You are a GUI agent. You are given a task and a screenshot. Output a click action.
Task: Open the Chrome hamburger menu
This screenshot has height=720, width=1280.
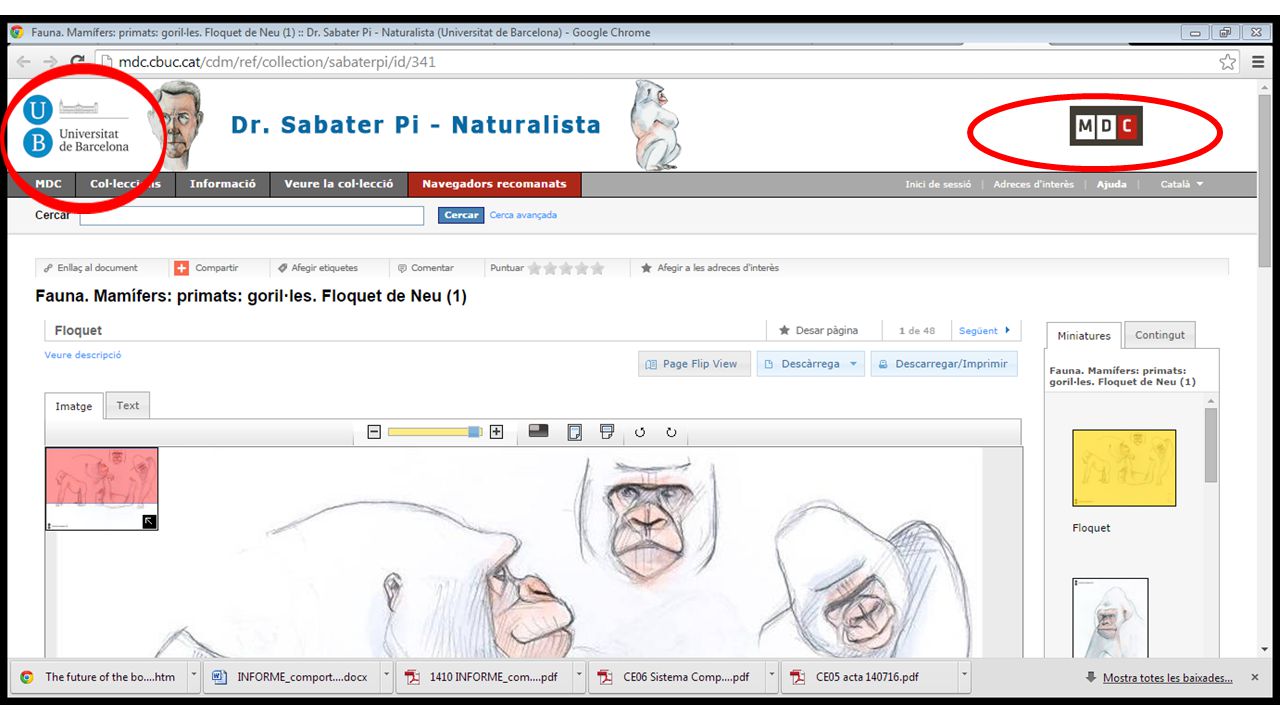click(x=1258, y=62)
